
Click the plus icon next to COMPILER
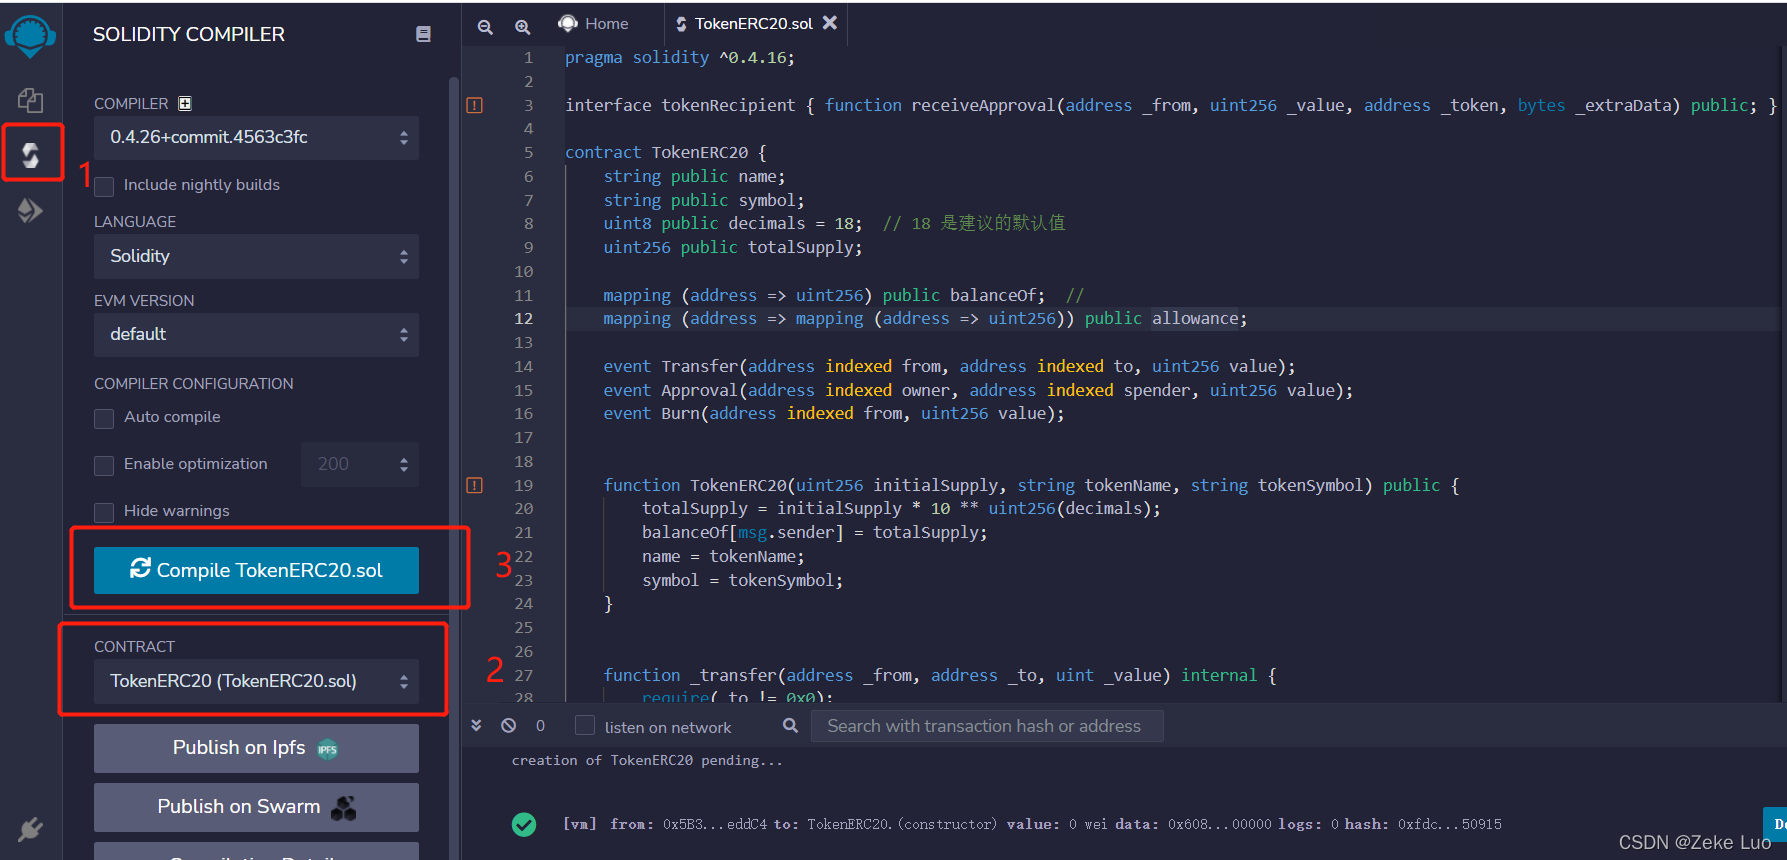click(x=185, y=103)
